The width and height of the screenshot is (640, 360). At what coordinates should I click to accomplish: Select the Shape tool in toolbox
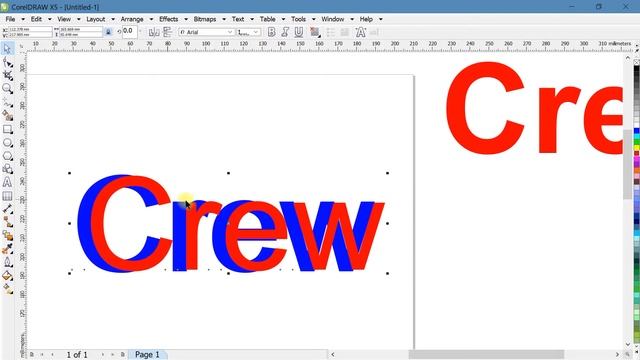point(7,62)
